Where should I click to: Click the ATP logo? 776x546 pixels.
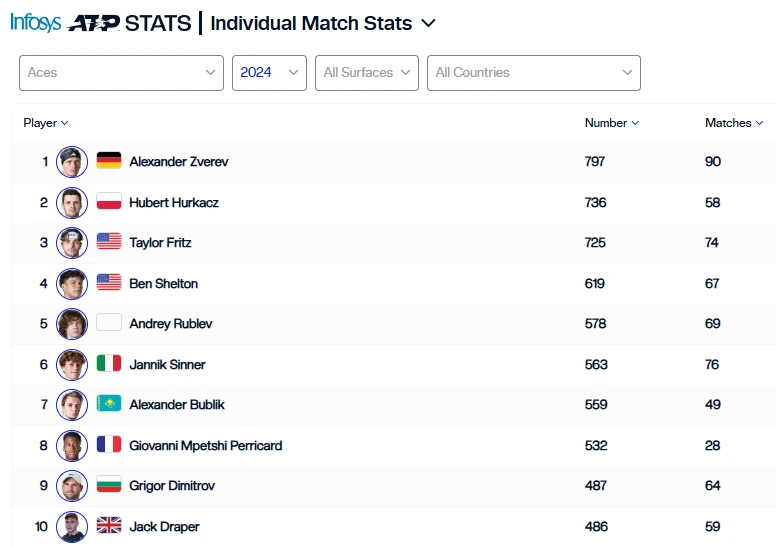pyautogui.click(x=93, y=23)
